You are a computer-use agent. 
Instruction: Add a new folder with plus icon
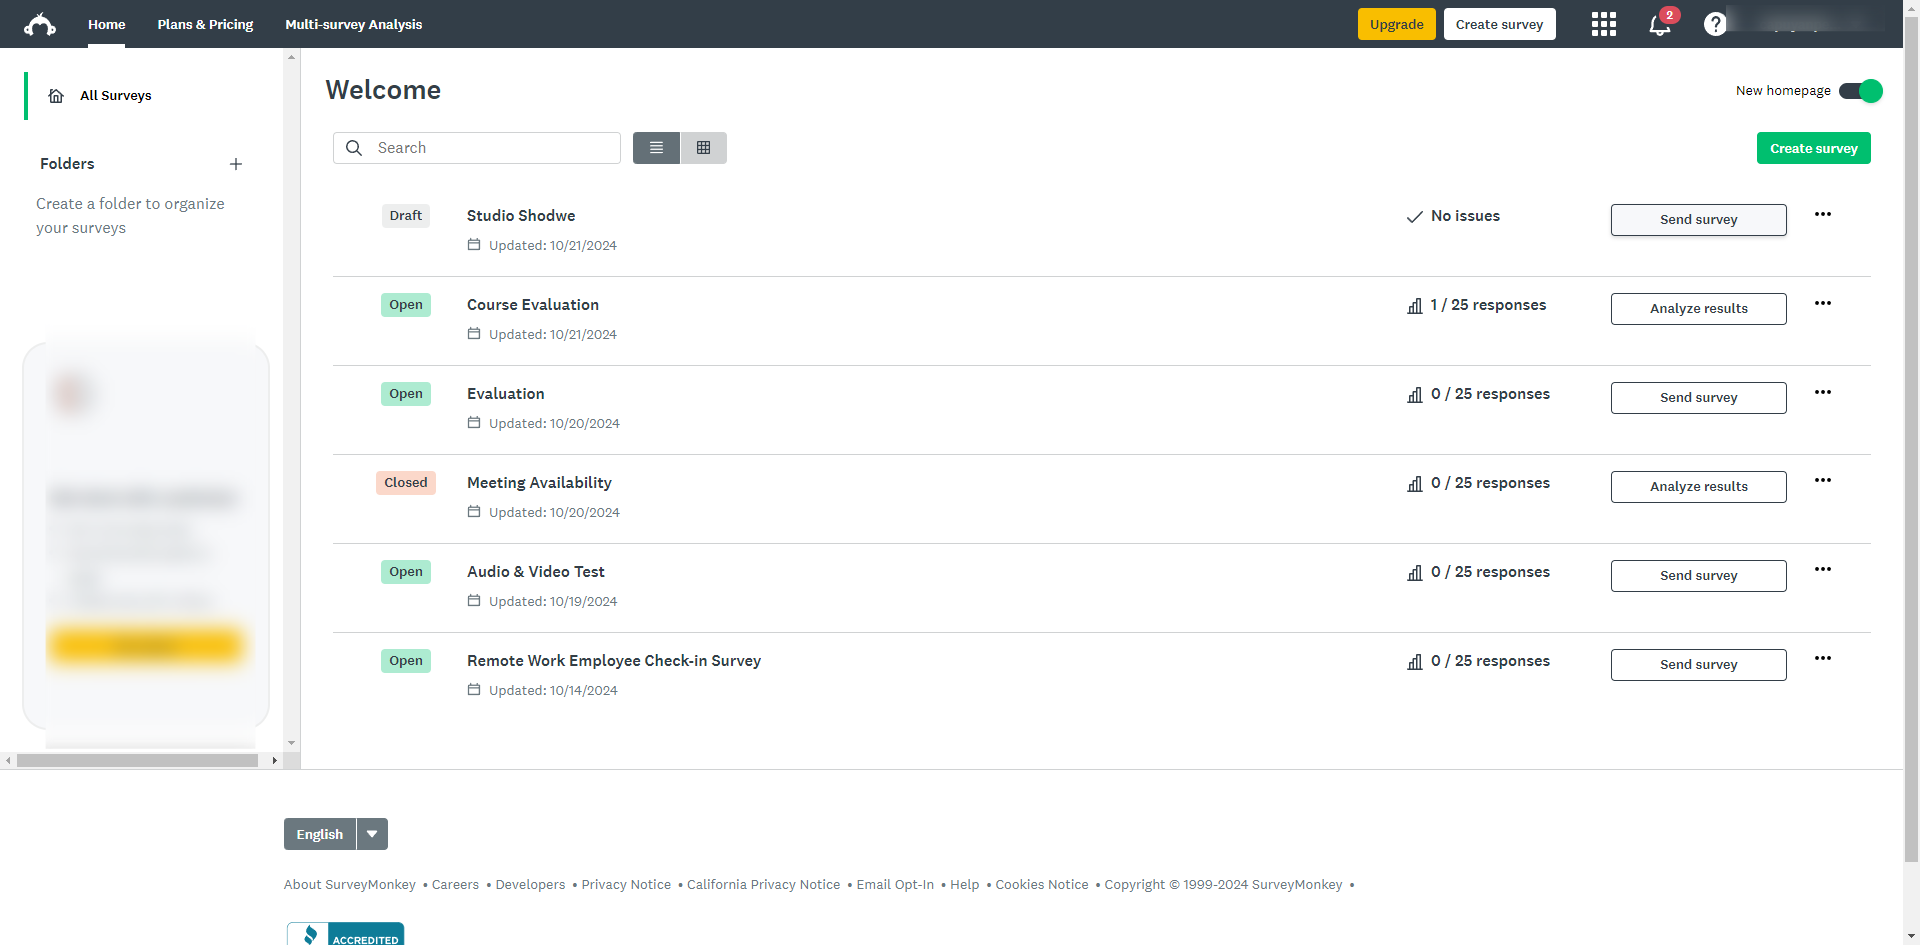pyautogui.click(x=236, y=164)
